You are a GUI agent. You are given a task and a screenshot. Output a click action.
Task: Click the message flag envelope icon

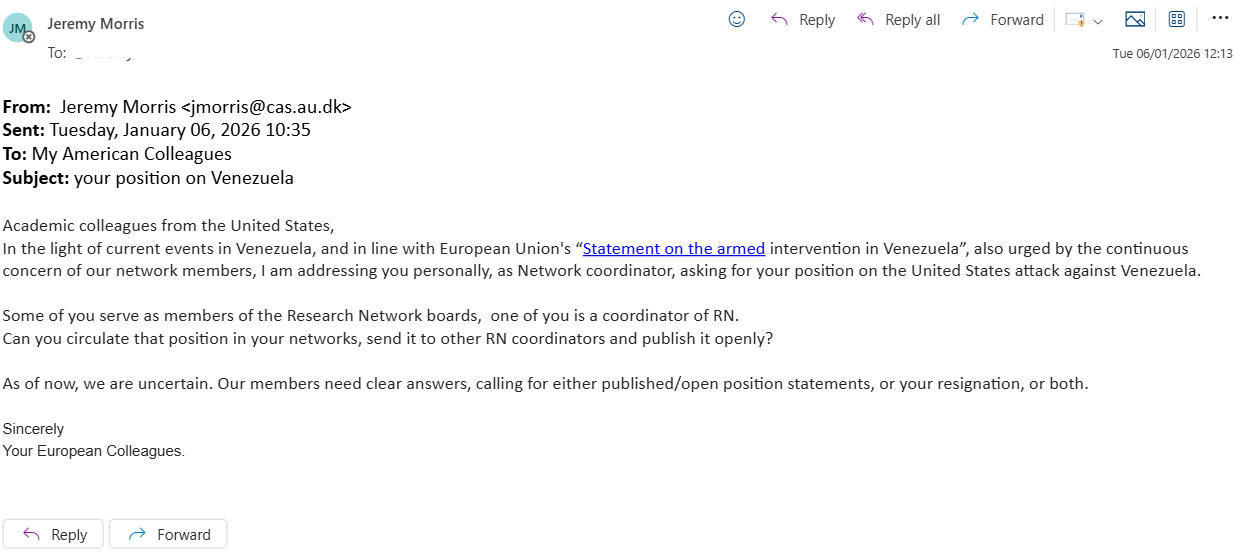tap(1075, 20)
